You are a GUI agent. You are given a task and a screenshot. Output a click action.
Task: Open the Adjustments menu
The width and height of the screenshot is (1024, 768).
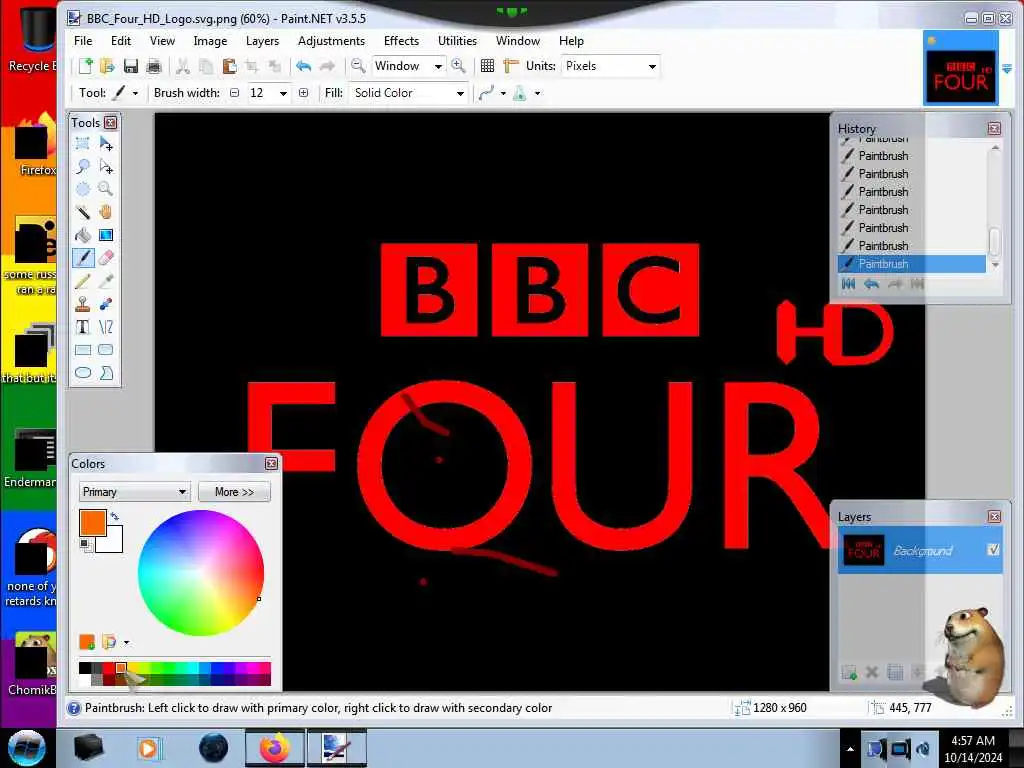331,40
